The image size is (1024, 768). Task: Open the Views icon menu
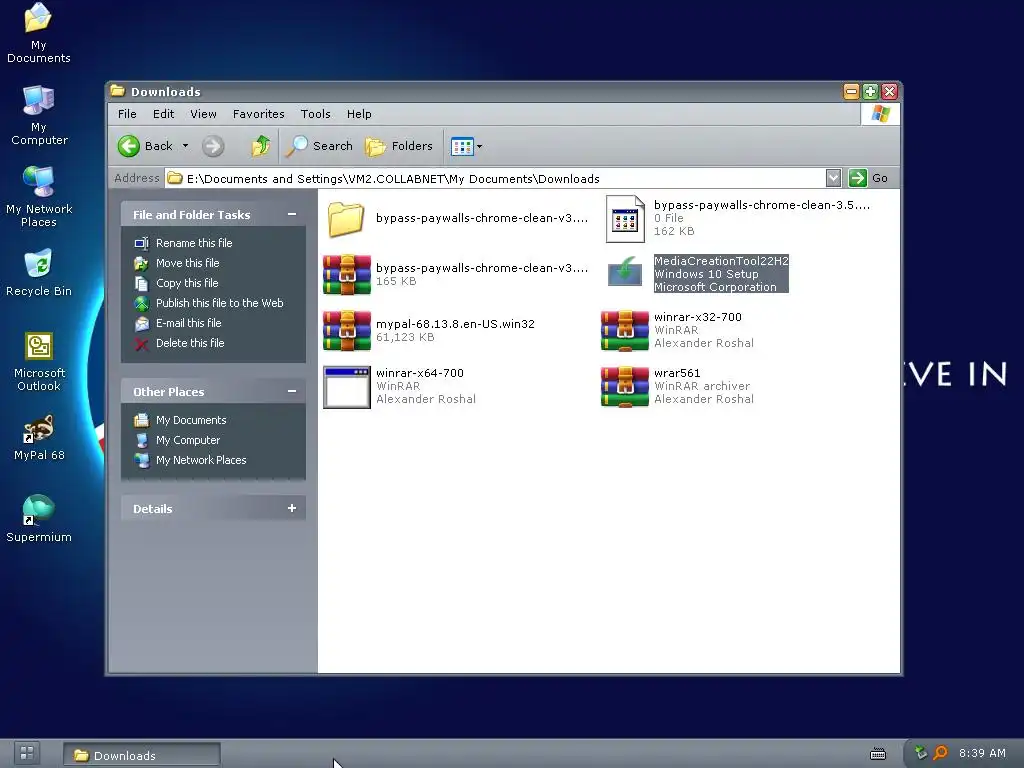[466, 146]
